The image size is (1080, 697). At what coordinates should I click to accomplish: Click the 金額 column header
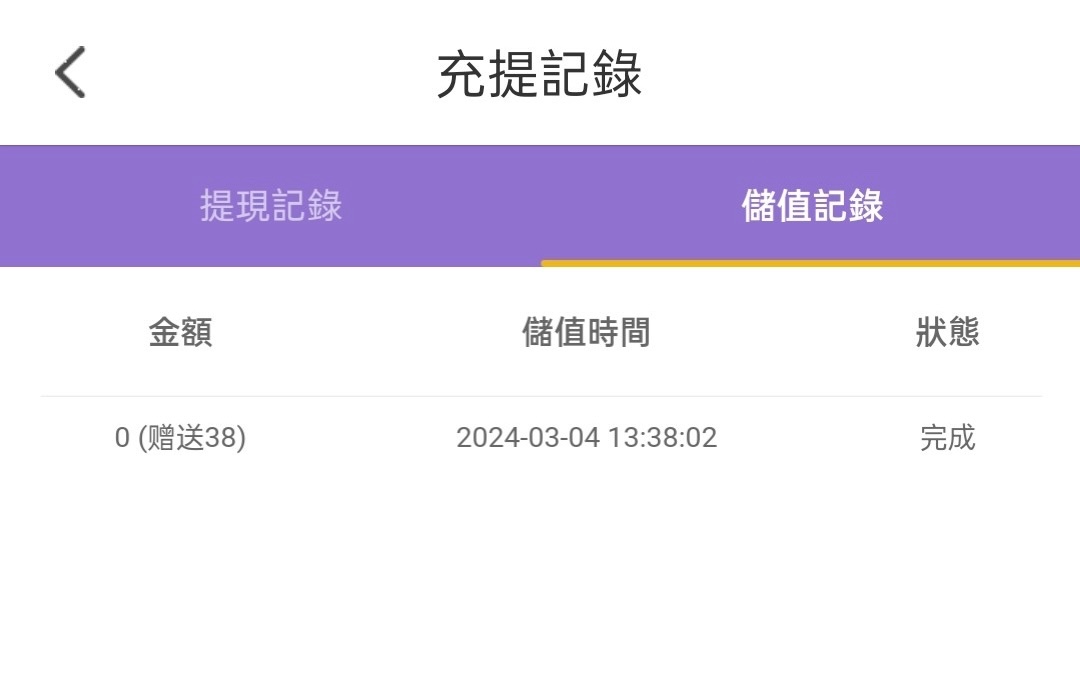click(180, 332)
